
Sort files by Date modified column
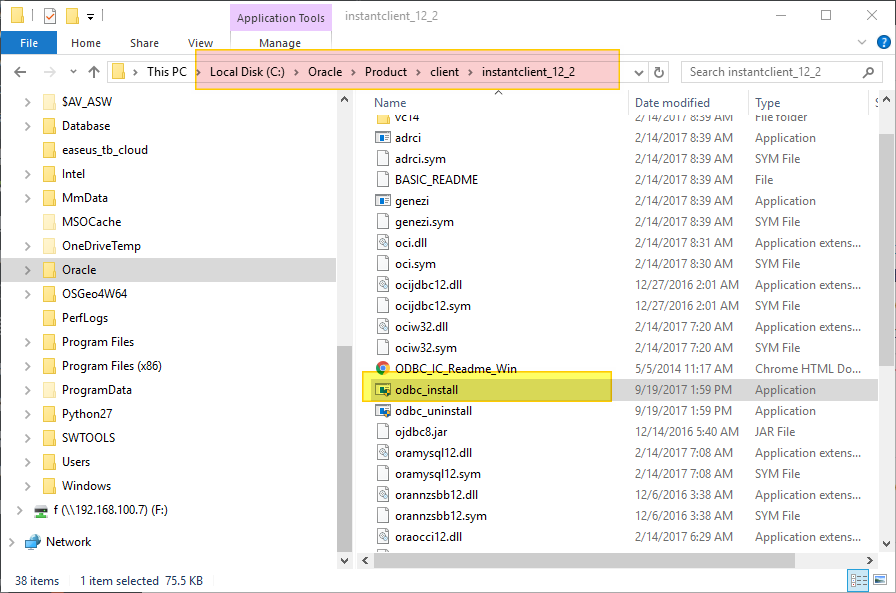pyautogui.click(x=672, y=103)
